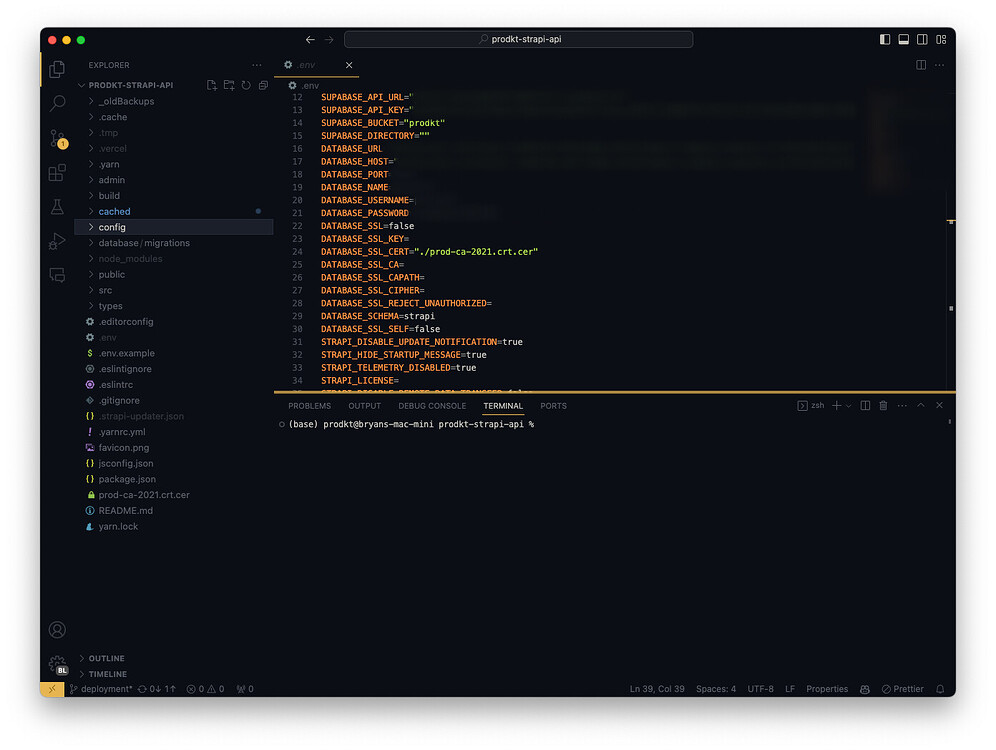Expand the database/migrations folder
Image resolution: width=996 pixels, height=750 pixels.
[141, 242]
